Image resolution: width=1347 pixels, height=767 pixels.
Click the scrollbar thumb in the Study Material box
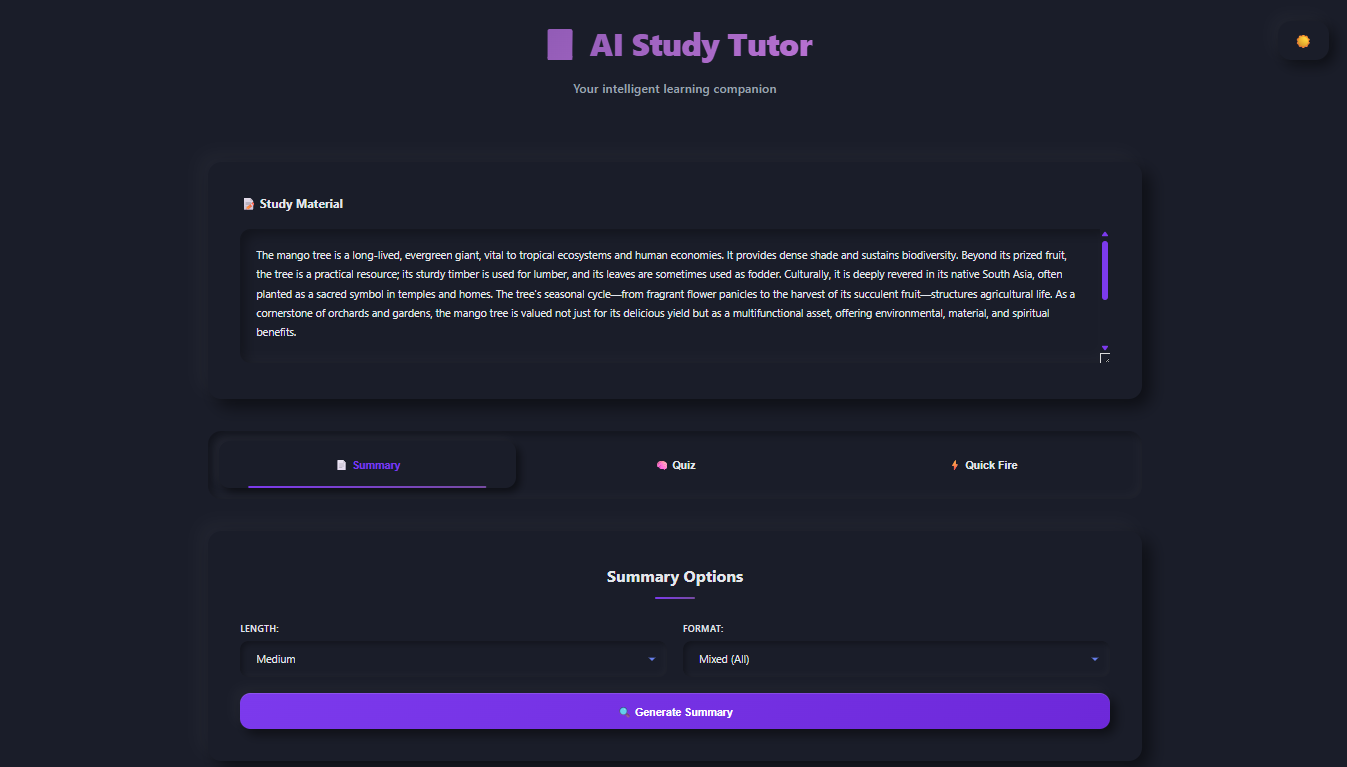point(1104,268)
